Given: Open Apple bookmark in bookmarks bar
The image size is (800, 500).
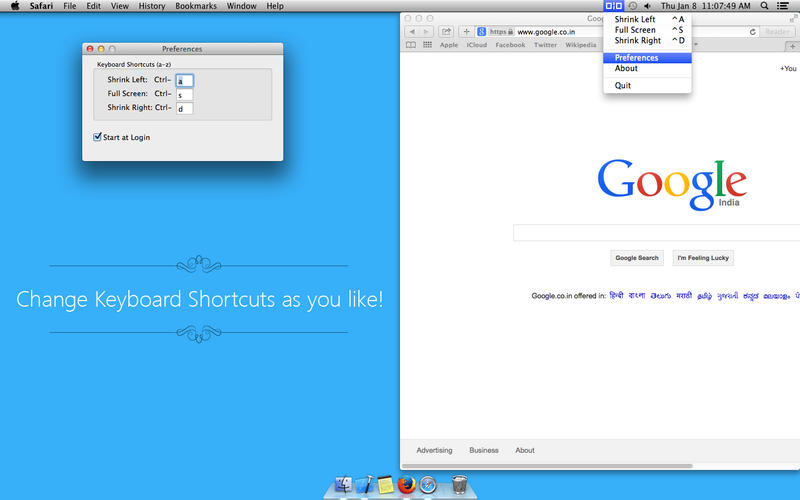Looking at the screenshot, I should click(x=449, y=45).
